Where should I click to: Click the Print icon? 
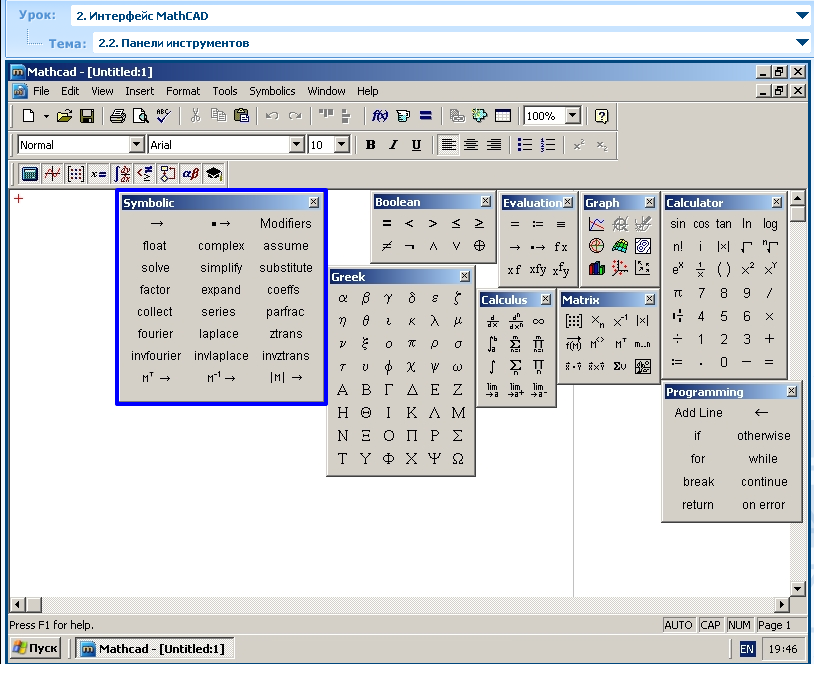tap(118, 116)
